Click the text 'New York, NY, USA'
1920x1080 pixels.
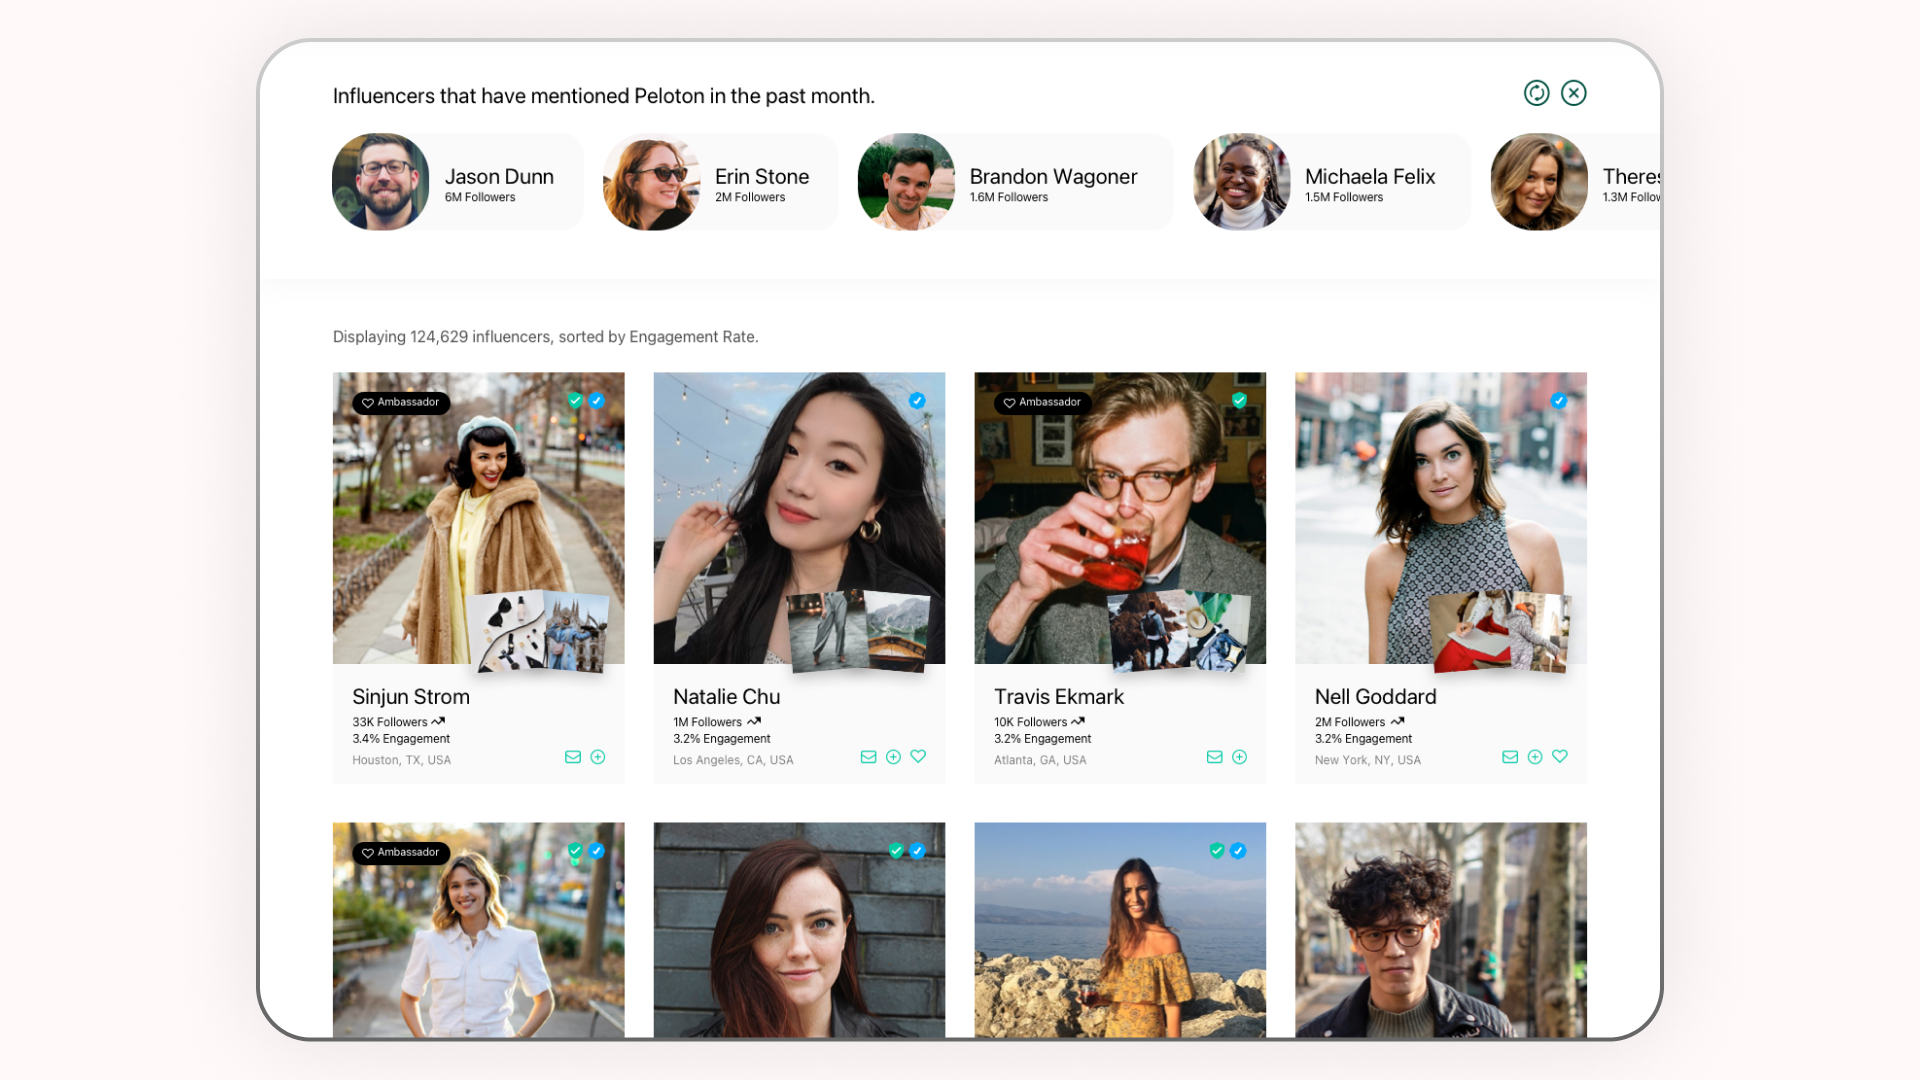pyautogui.click(x=1368, y=760)
